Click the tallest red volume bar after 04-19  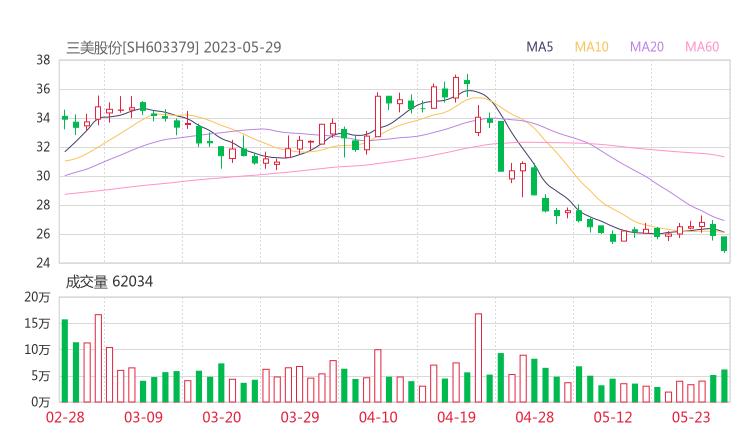point(478,358)
